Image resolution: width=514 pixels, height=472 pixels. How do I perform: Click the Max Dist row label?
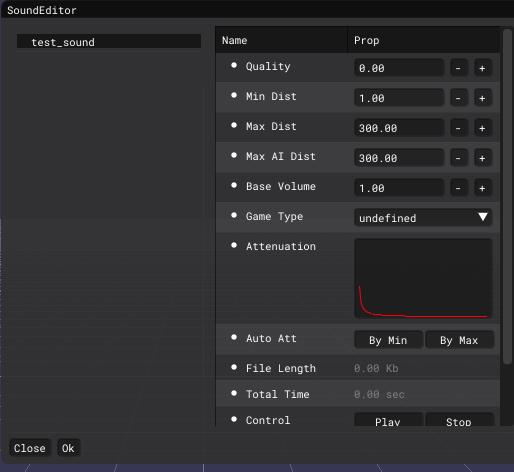tap(271, 126)
